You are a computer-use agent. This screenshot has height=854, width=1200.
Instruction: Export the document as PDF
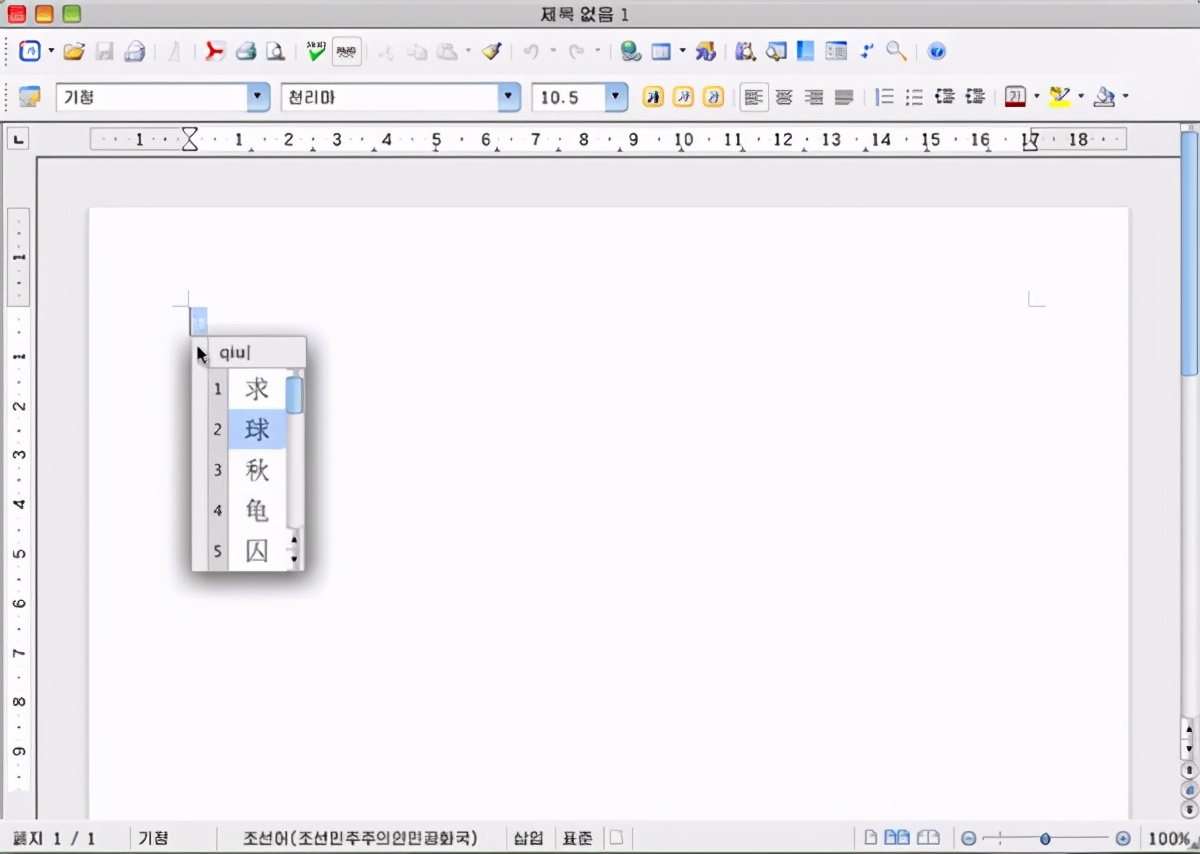[218, 51]
